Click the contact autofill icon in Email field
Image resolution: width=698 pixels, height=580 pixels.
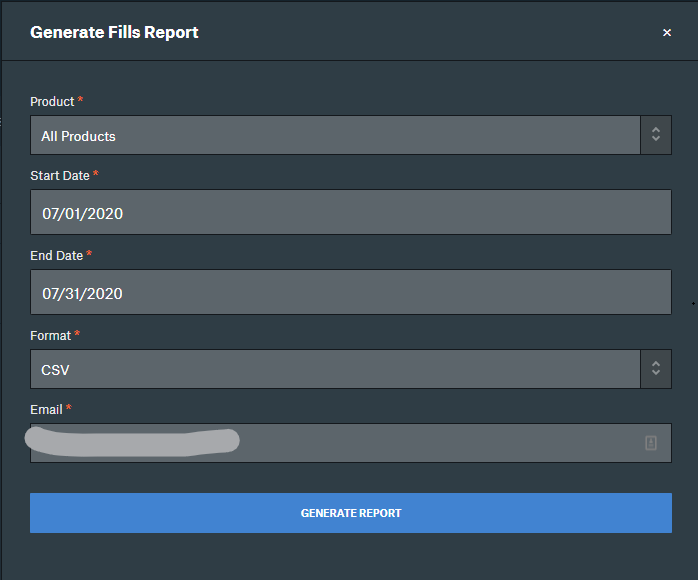pyautogui.click(x=651, y=443)
